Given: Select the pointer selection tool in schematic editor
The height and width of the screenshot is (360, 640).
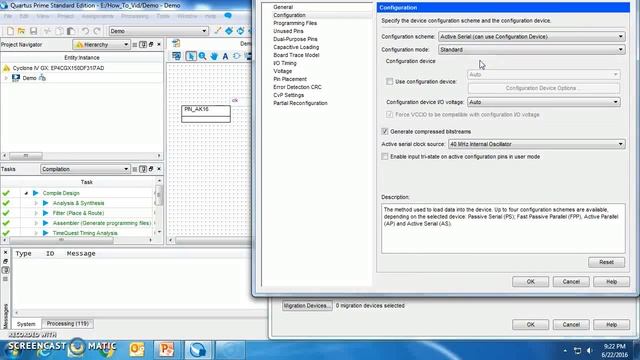Looking at the screenshot, I should (191, 56).
